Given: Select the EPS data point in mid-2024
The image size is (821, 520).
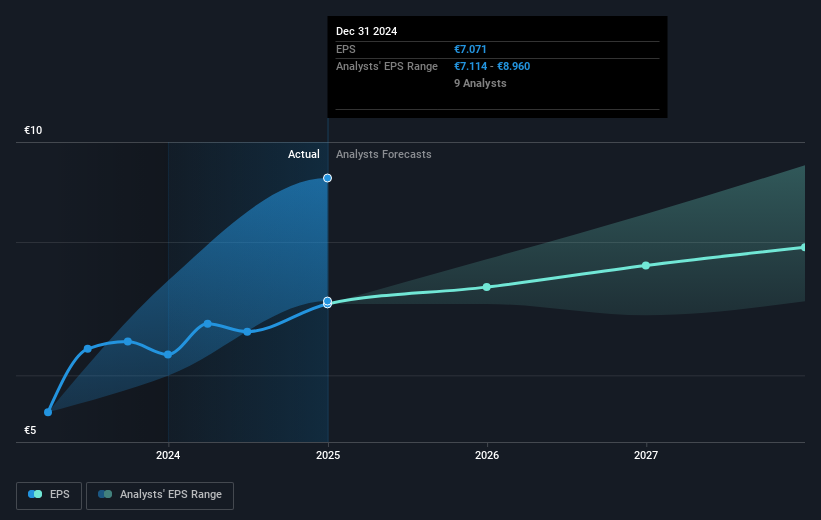Looking at the screenshot, I should (x=247, y=331).
